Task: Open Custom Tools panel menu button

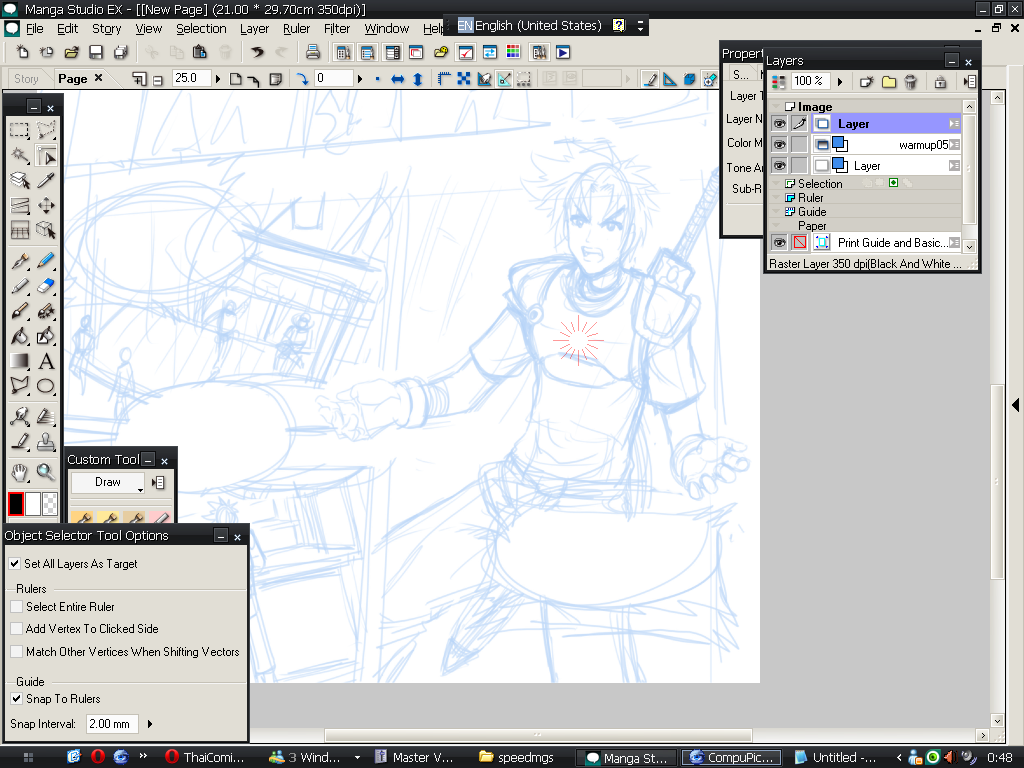Action: (158, 483)
